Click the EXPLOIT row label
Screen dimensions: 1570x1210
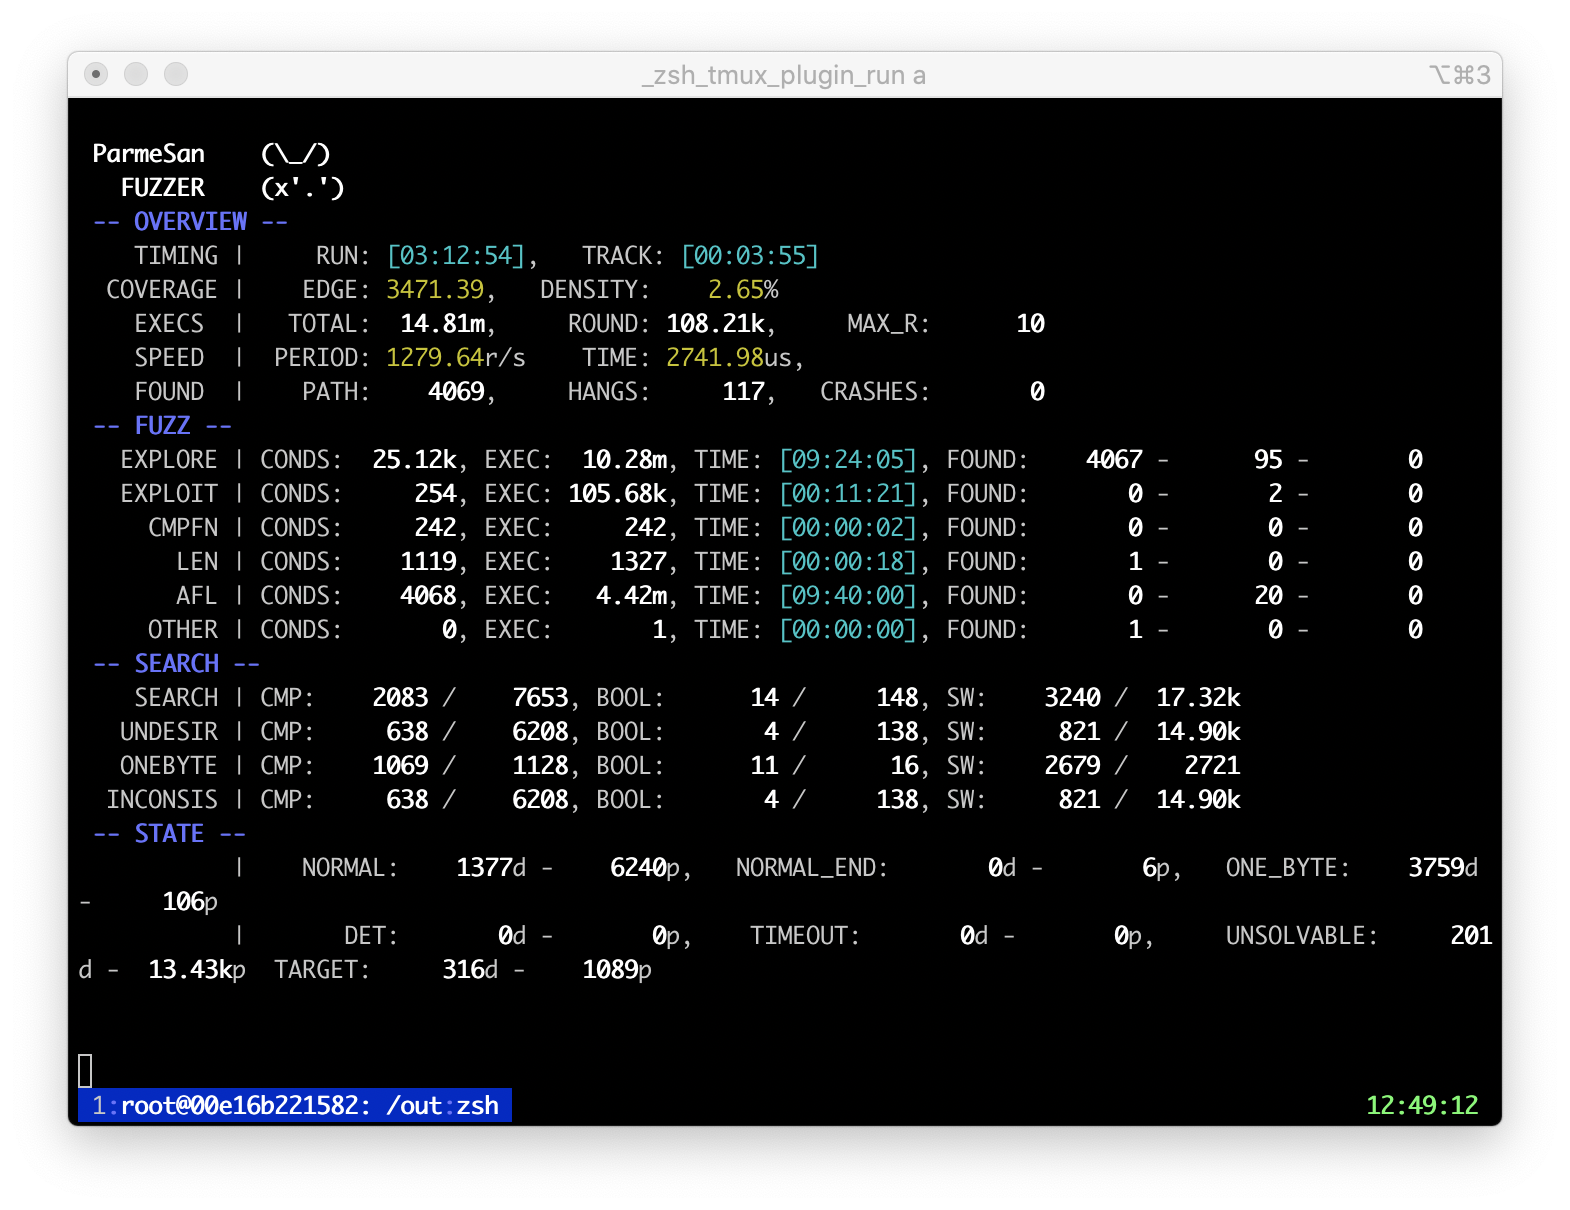pyautogui.click(x=169, y=494)
